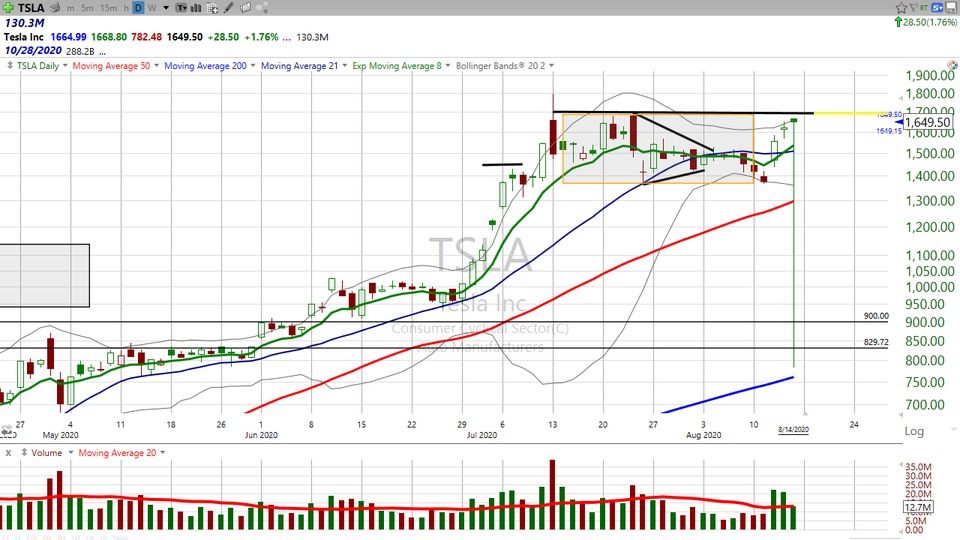Switch to the Weekly (W) timeframe
960x540 pixels.
coord(150,7)
